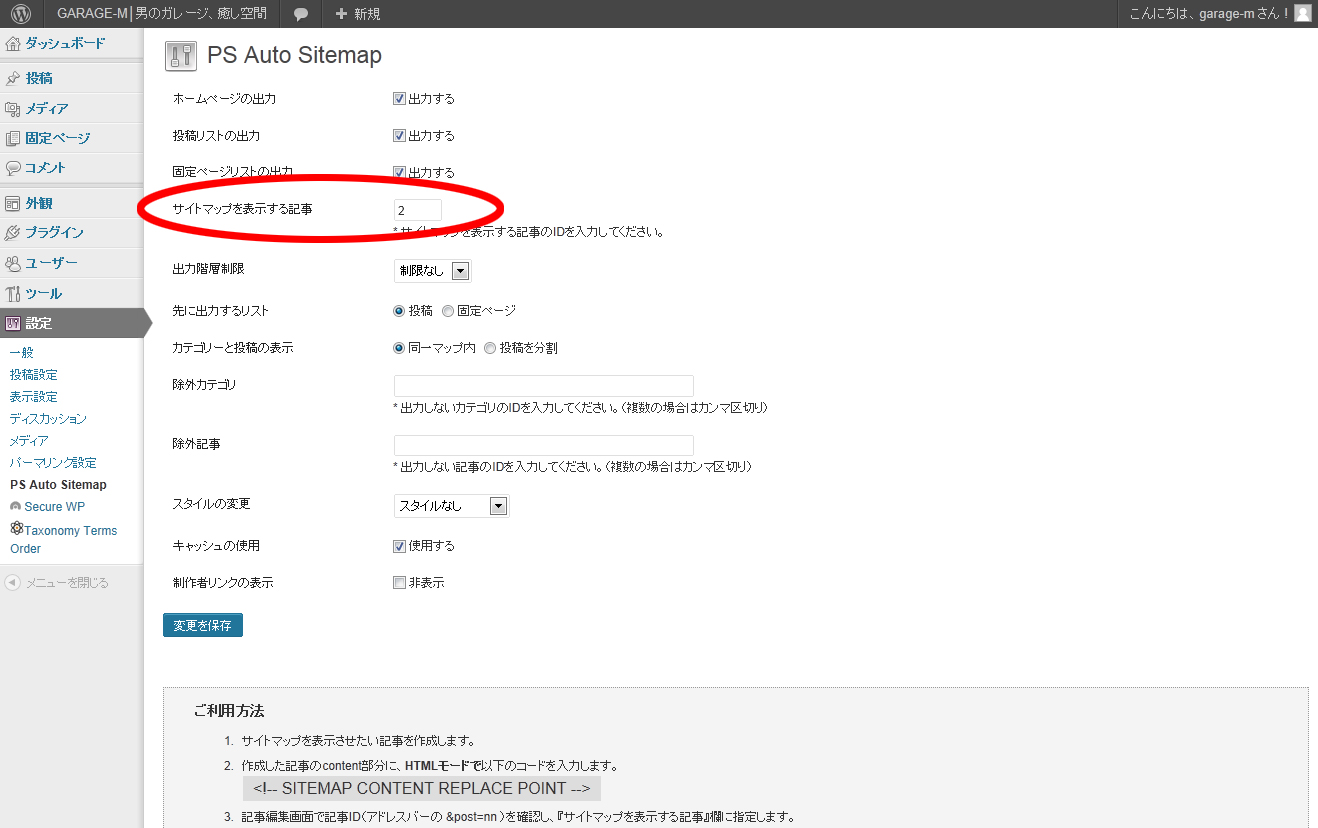Click SITEMAP CONTENT REPLACE POINT code text
The width and height of the screenshot is (1318, 828).
click(421, 789)
